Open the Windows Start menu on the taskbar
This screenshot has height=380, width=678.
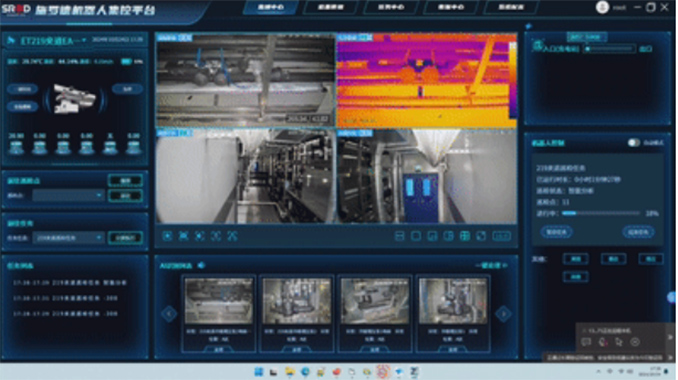pos(259,372)
